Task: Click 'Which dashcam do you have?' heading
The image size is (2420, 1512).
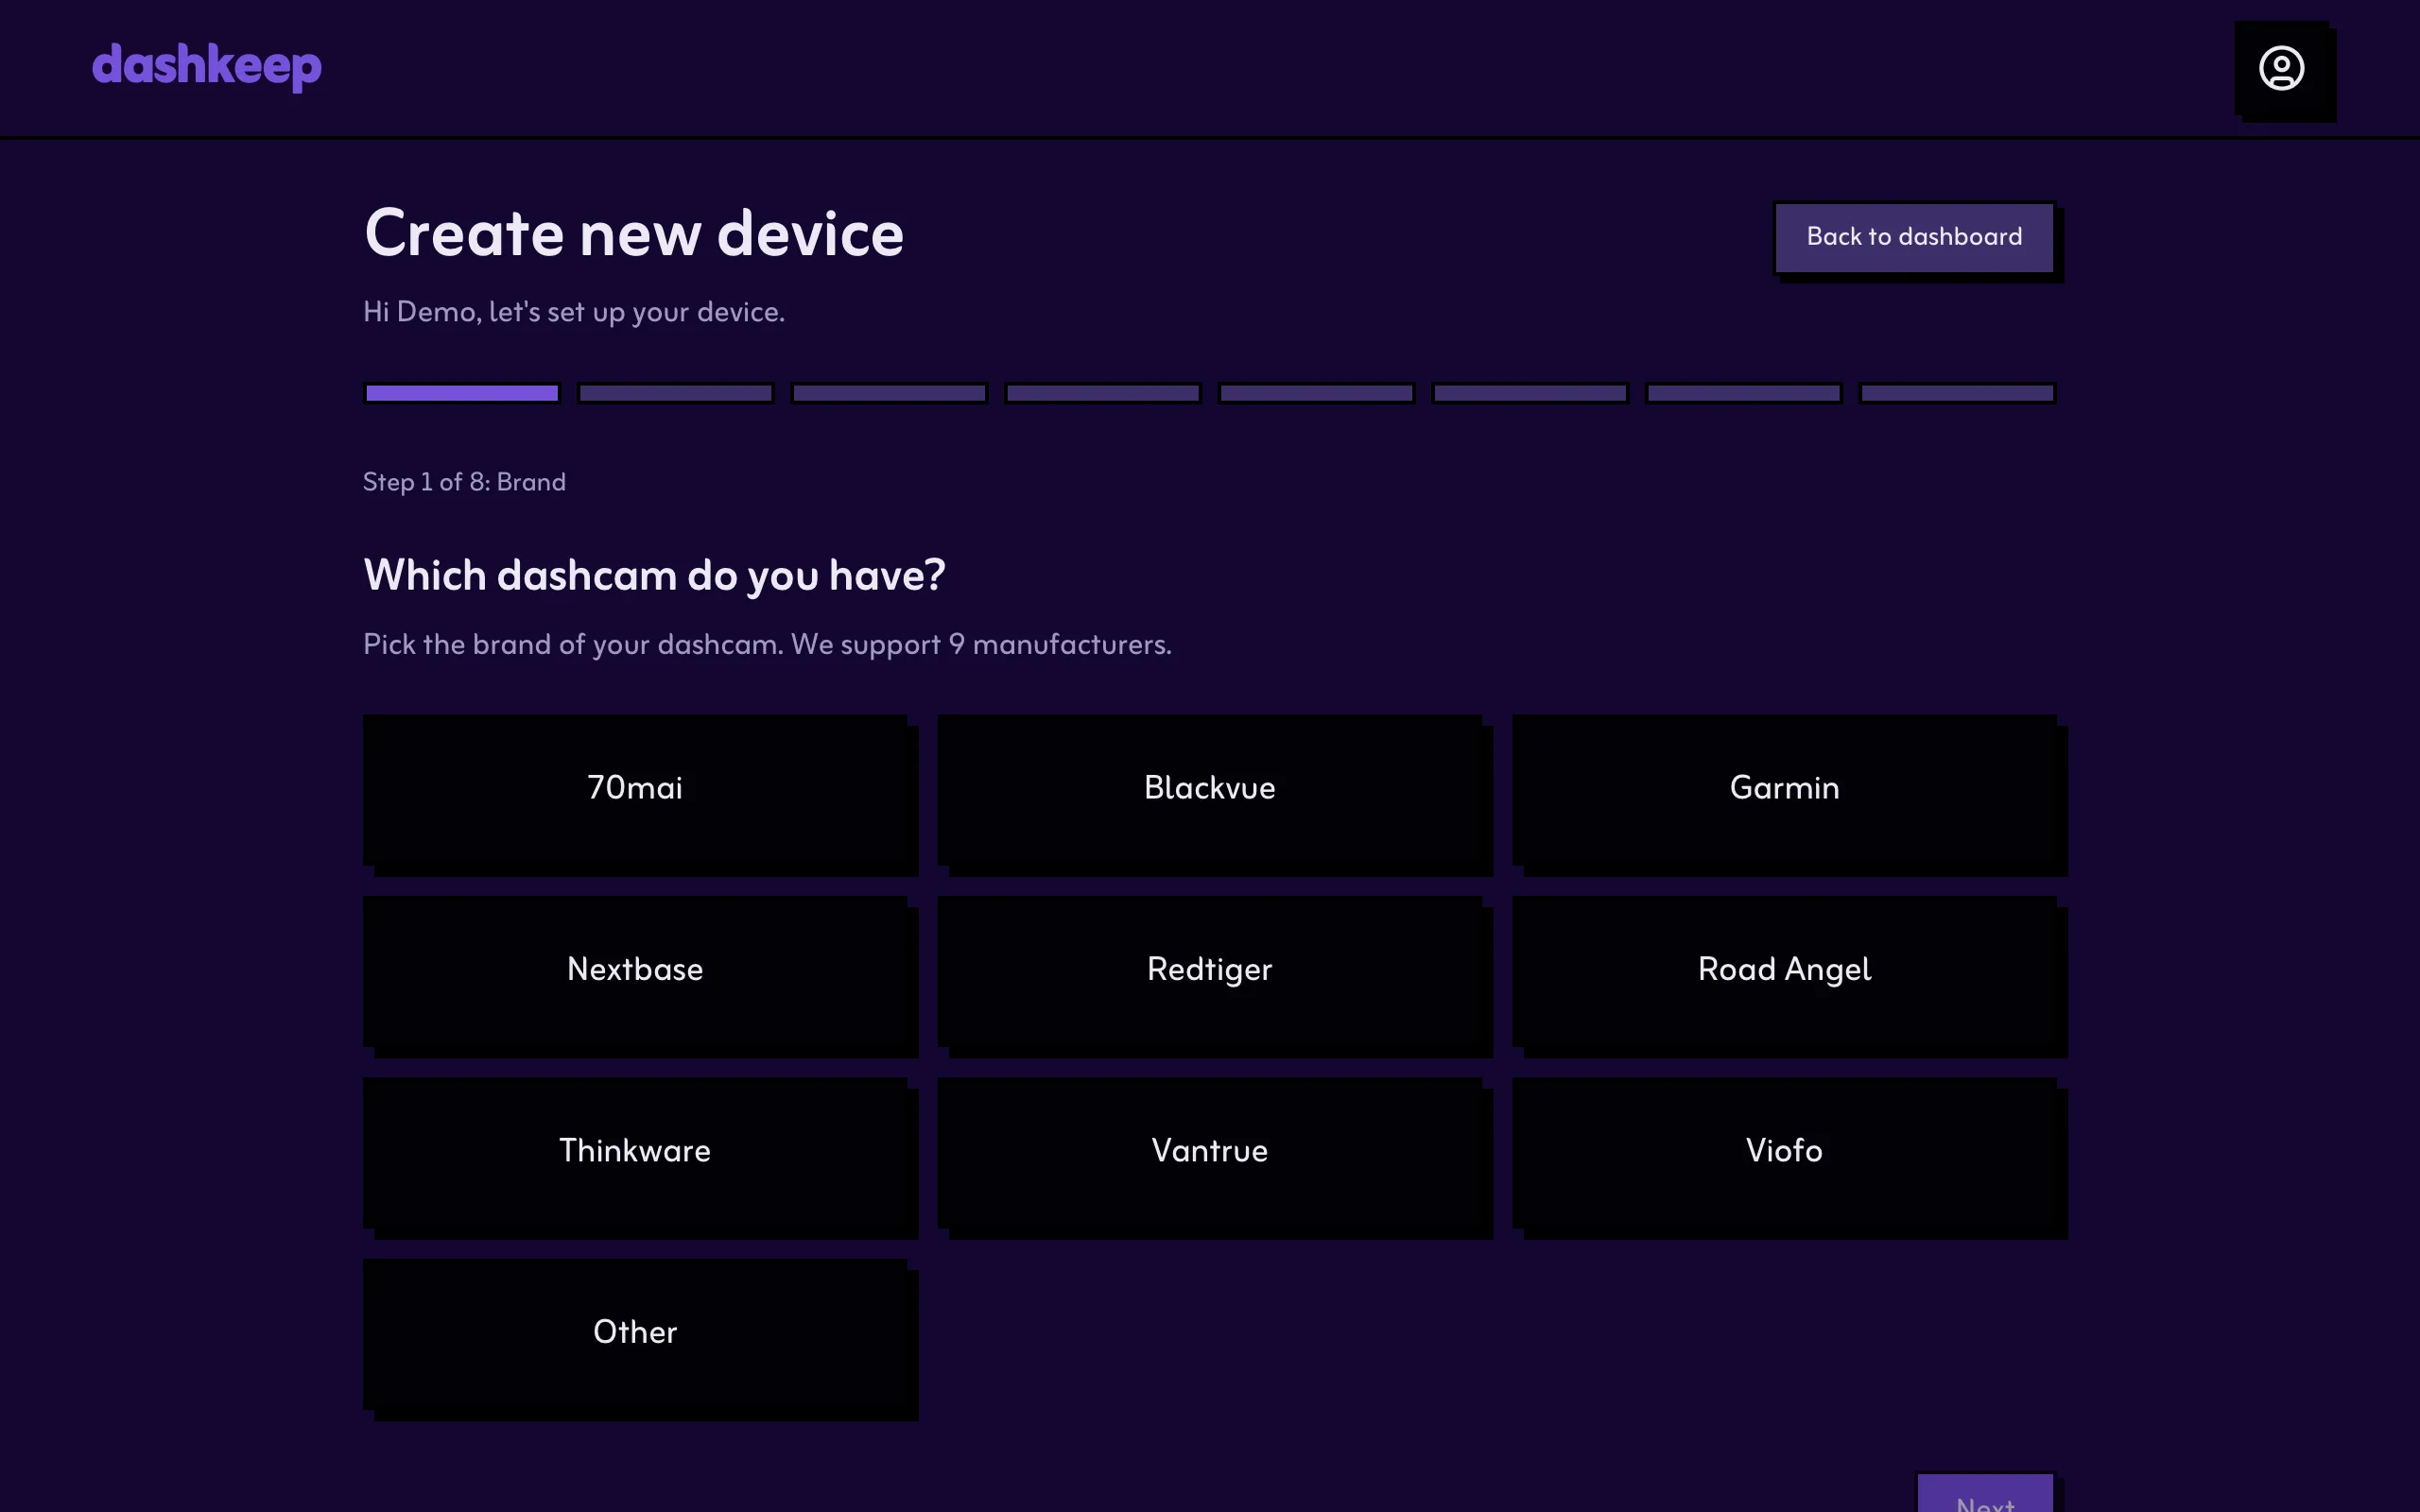Action: (654, 576)
